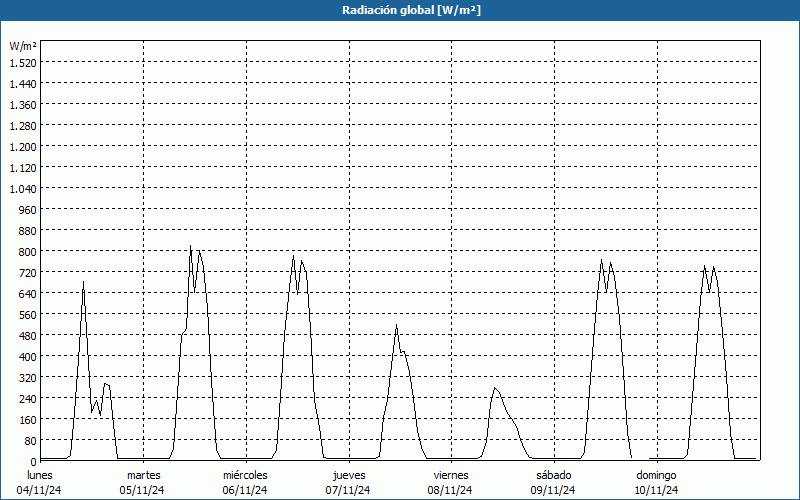
Task: Click the 1.040 y-axis value
Action: click(23, 189)
